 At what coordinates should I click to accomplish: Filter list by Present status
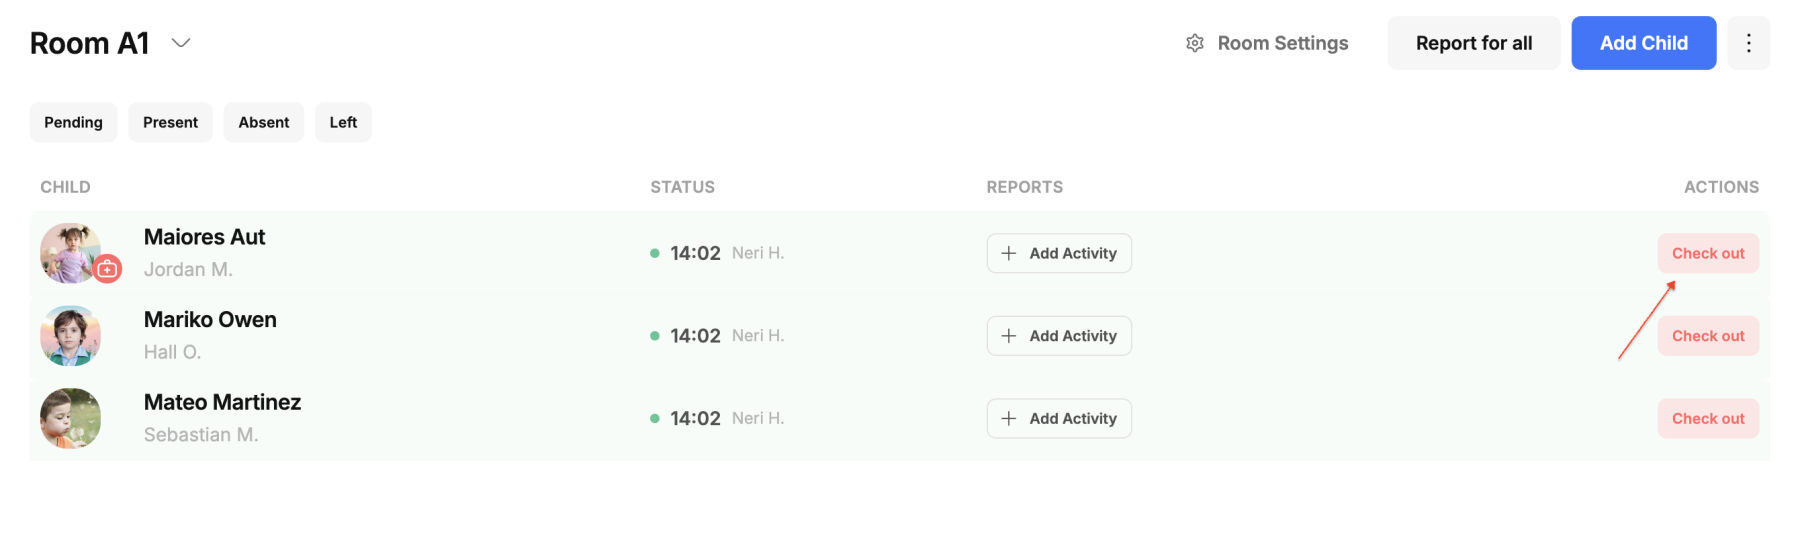click(x=170, y=122)
